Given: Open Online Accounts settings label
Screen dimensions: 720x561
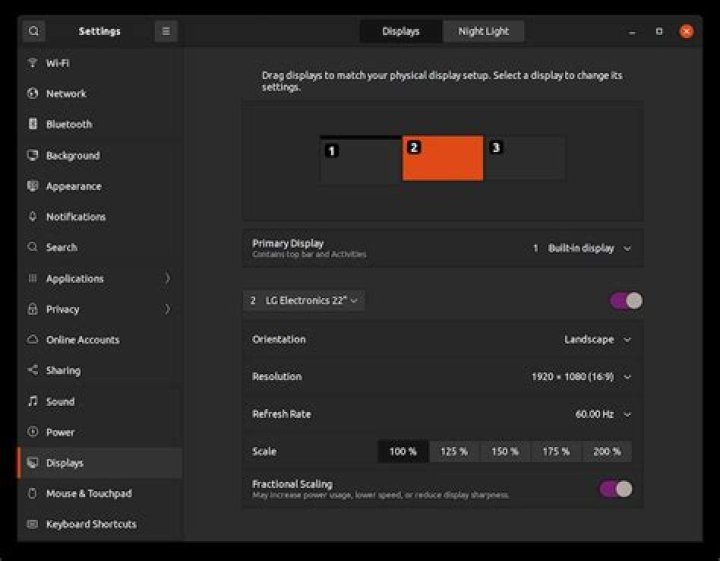Looking at the screenshot, I should coord(83,340).
